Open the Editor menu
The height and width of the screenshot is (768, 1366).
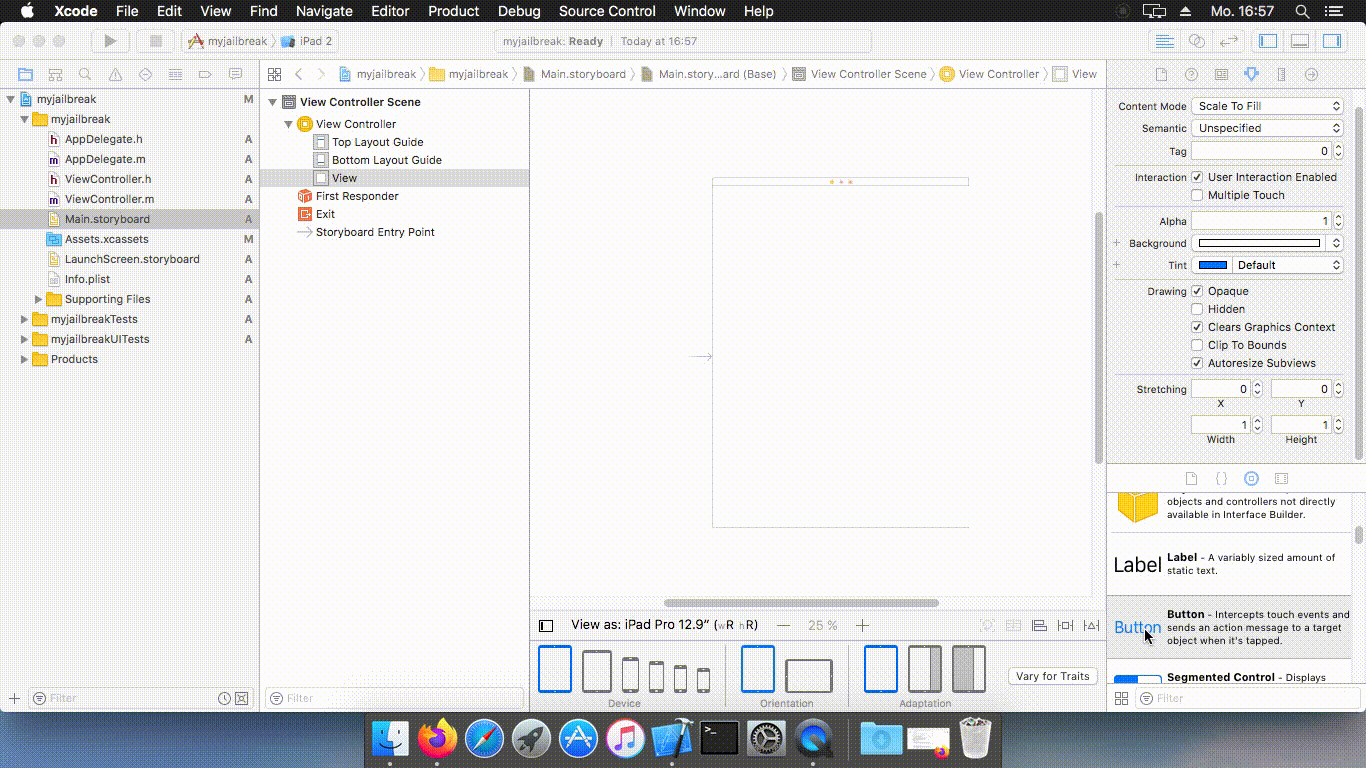(x=390, y=11)
